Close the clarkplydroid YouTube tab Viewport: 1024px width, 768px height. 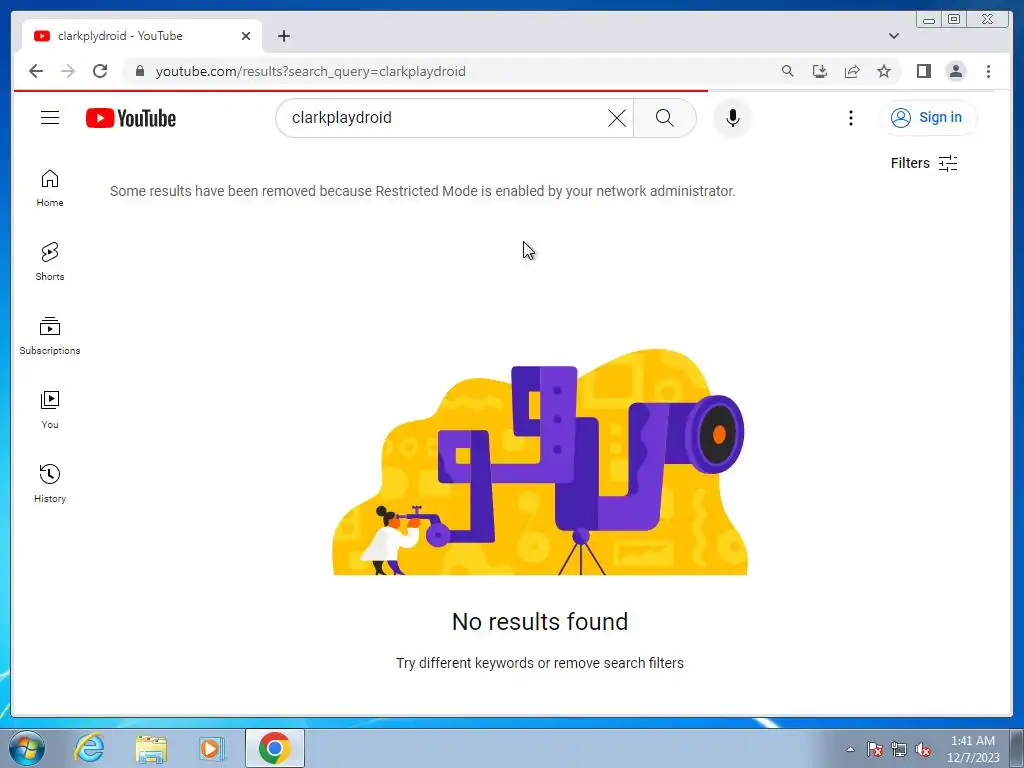tap(246, 36)
